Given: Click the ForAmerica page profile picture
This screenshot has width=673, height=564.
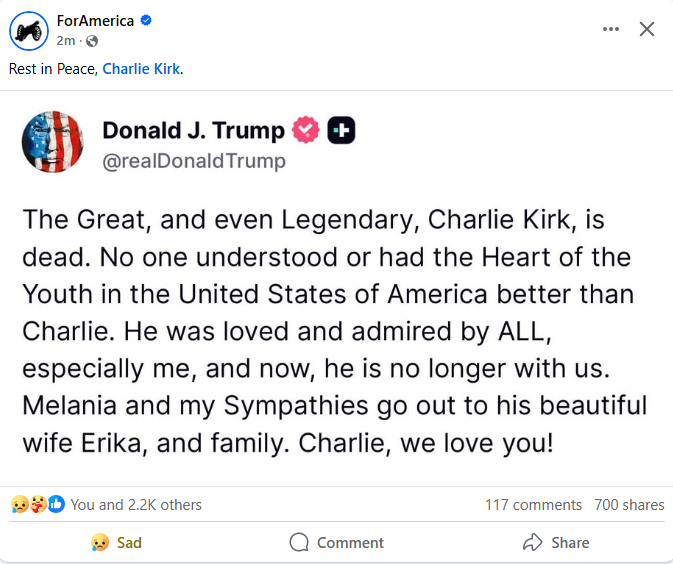Looking at the screenshot, I should 29,31.
